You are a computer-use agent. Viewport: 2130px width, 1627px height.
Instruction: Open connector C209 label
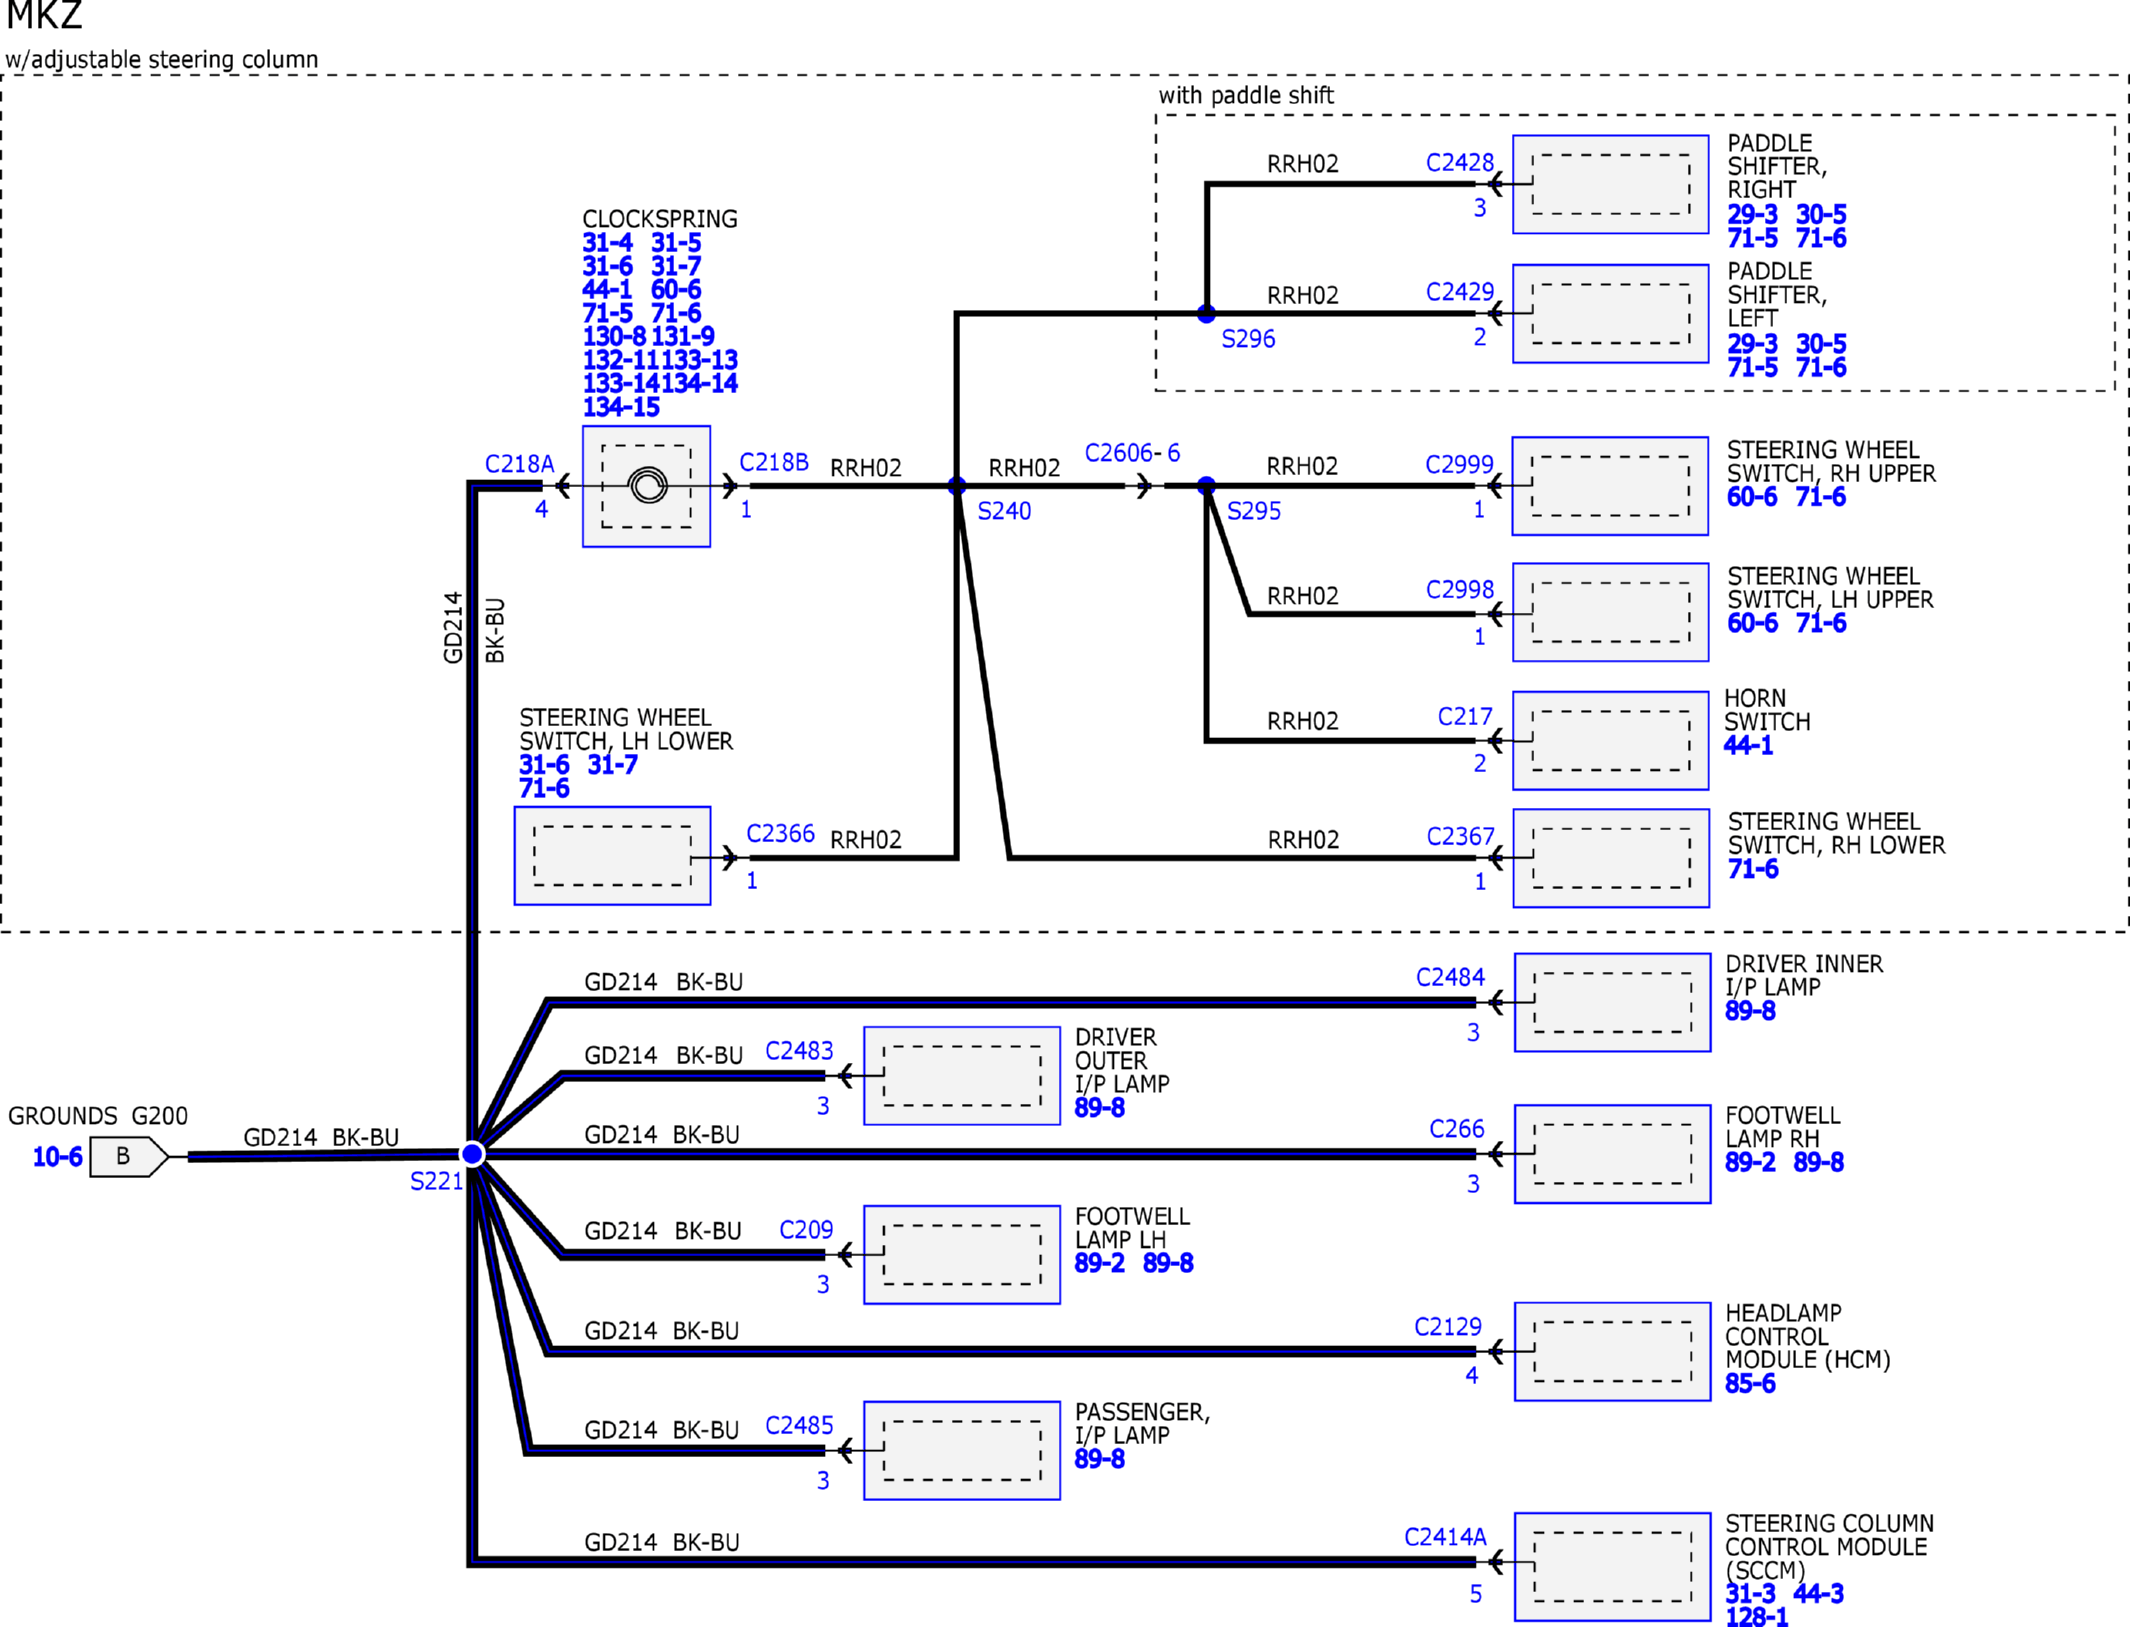(x=806, y=1229)
